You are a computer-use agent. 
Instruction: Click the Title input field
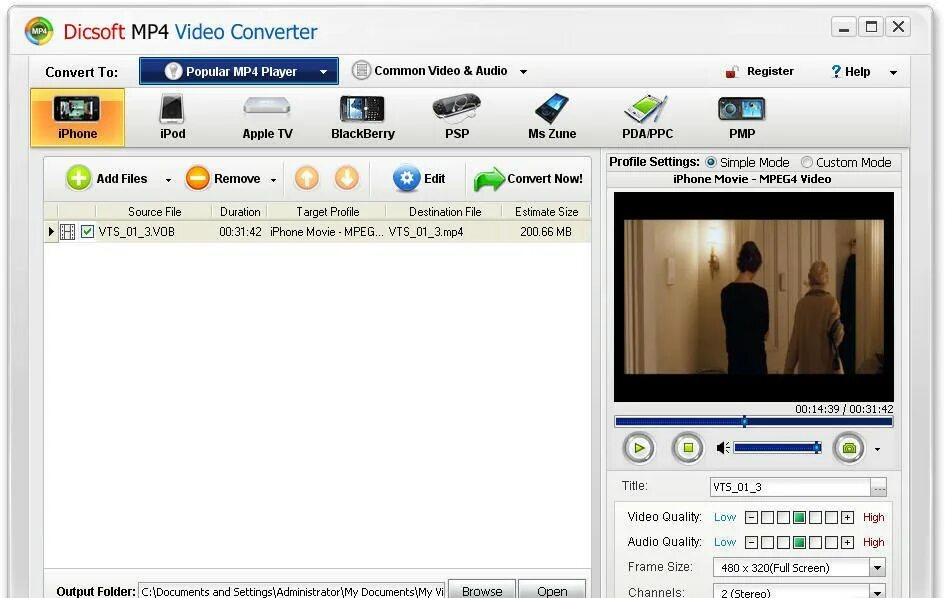[790, 487]
